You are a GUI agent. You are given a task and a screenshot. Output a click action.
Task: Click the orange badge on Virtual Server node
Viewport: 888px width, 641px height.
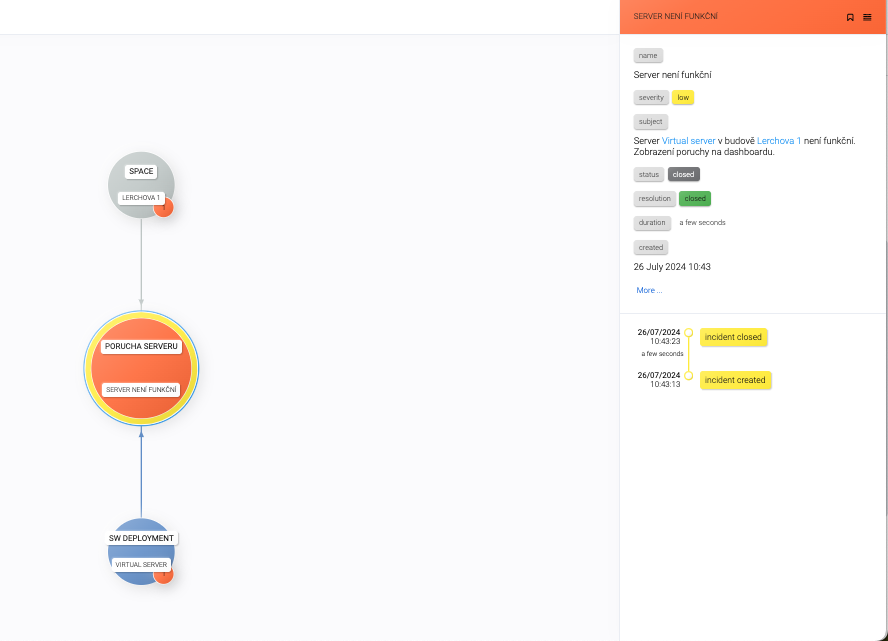[164, 574]
